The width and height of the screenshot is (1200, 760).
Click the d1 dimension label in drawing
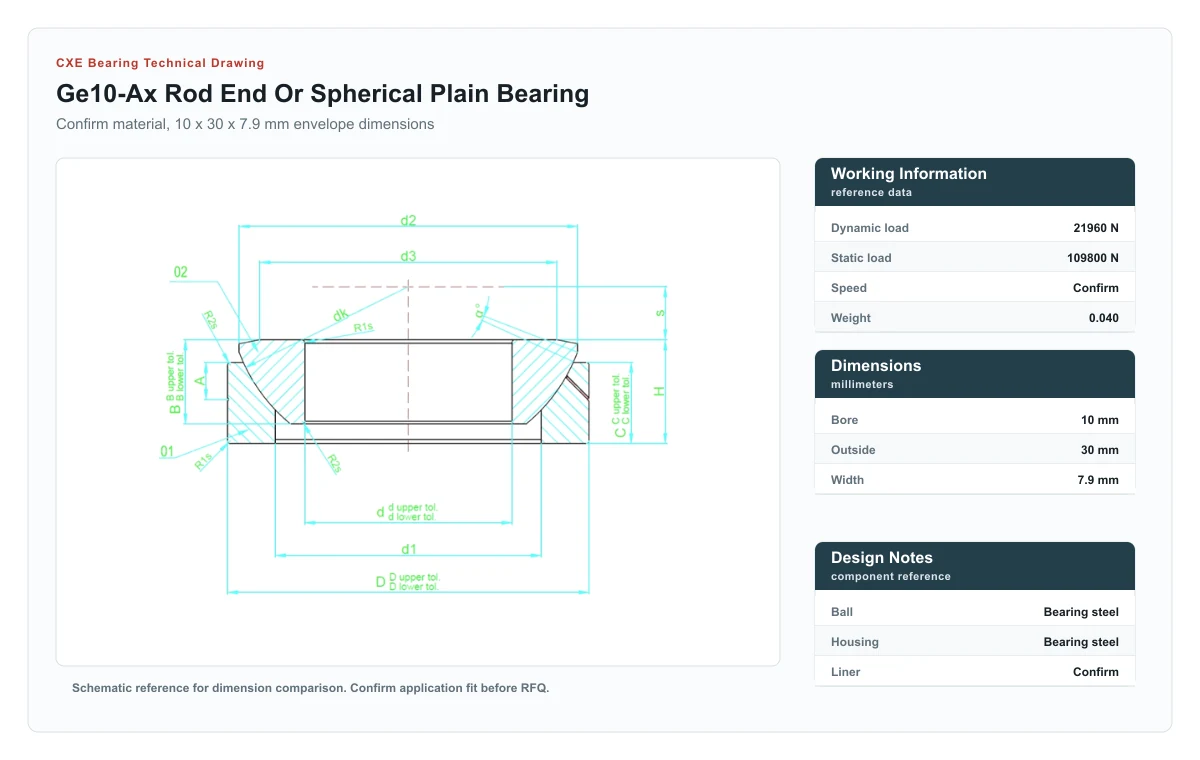pos(408,549)
